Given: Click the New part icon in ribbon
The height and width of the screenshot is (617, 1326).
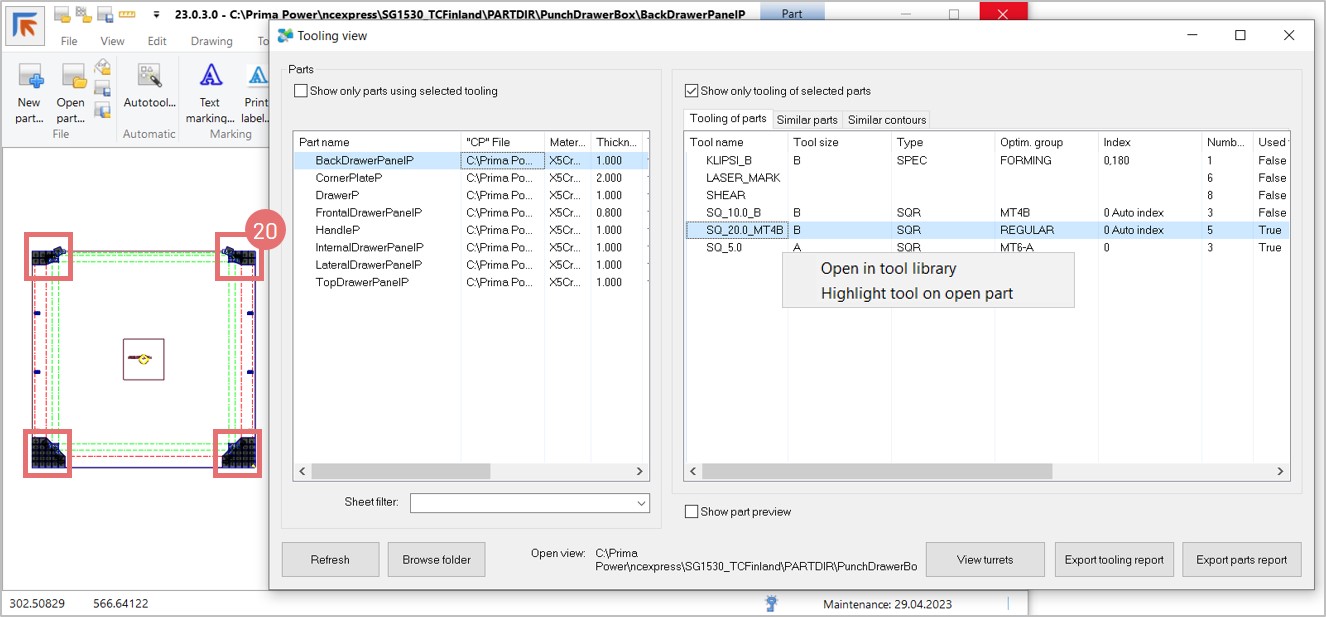Looking at the screenshot, I should tap(29, 77).
